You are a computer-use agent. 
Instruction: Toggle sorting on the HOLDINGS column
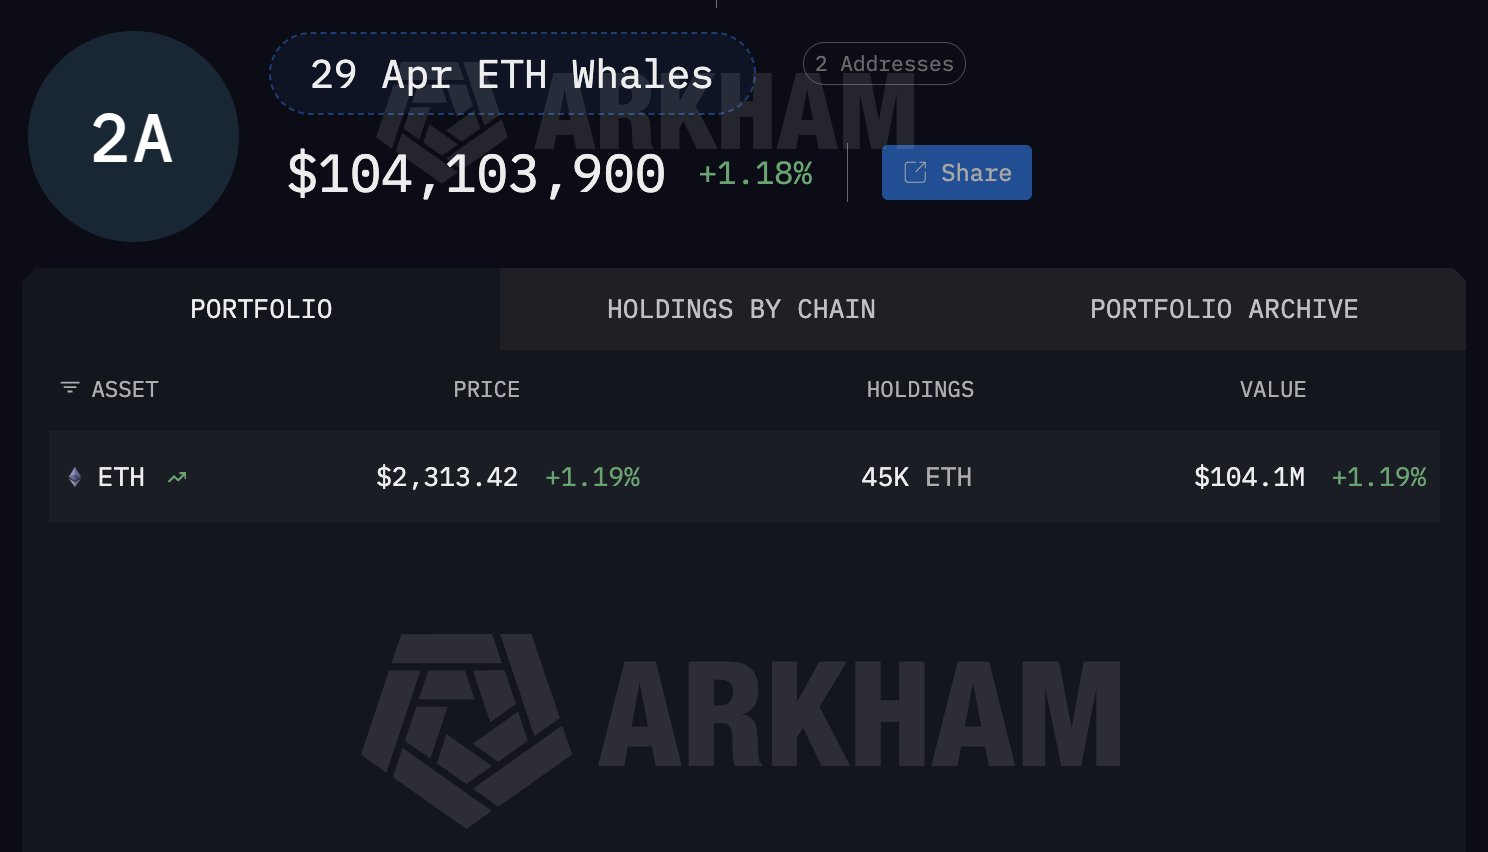[x=920, y=389]
